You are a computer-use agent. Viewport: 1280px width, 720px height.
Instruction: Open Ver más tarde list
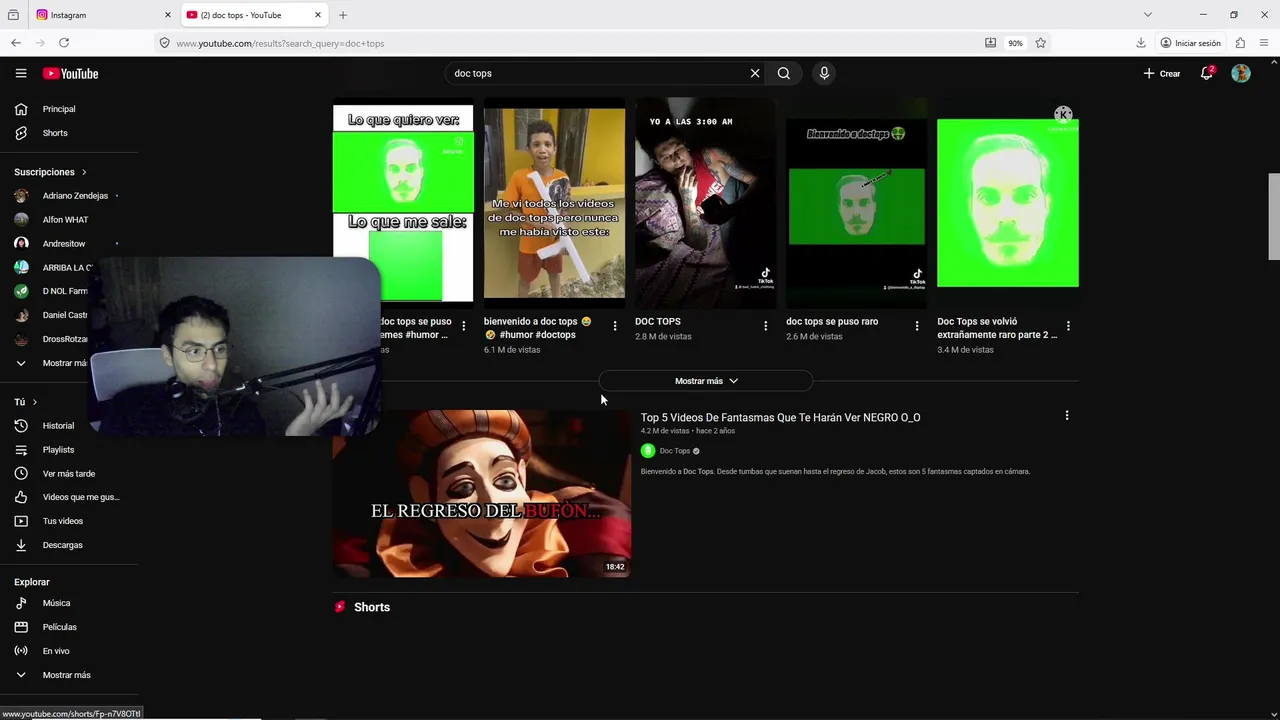[69, 474]
